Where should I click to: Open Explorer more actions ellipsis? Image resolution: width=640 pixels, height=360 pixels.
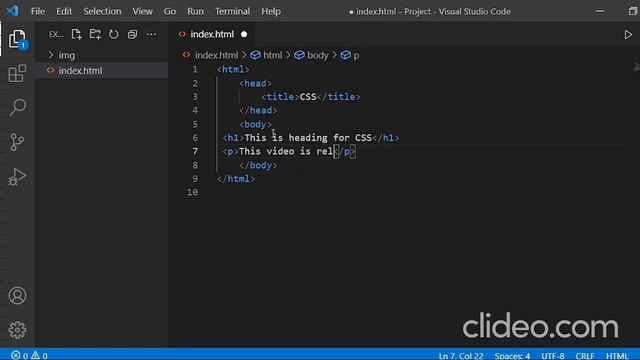point(151,34)
